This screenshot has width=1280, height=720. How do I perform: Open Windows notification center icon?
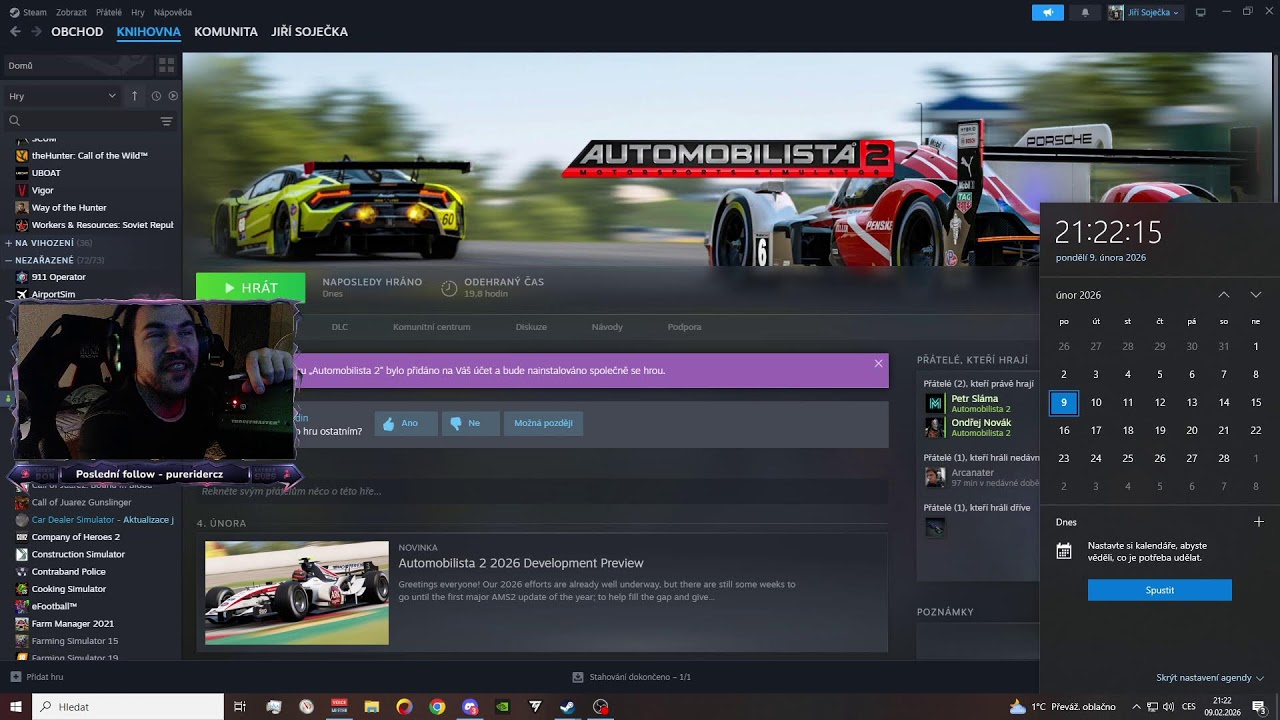click(1259, 706)
